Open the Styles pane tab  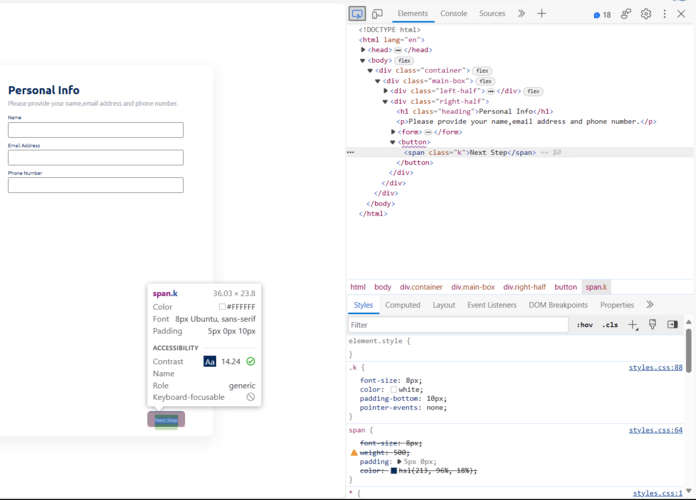pos(363,305)
